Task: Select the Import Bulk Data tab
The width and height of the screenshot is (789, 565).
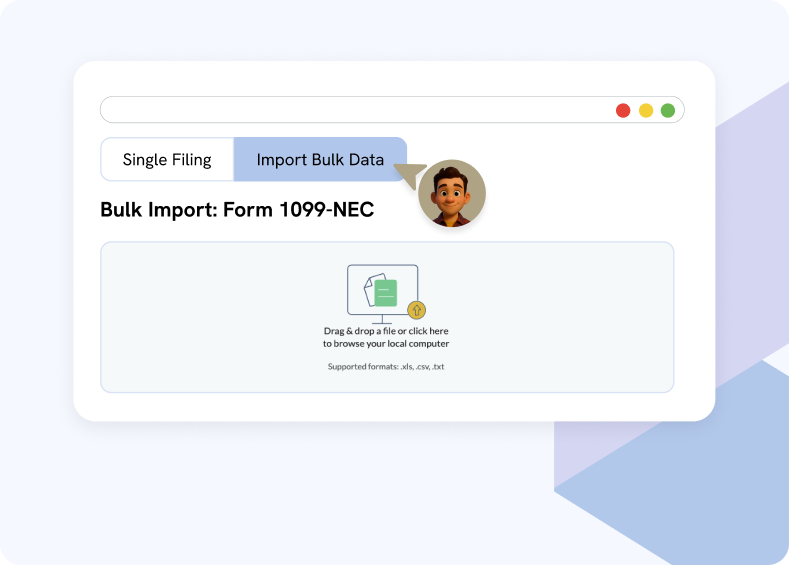Action: point(320,160)
